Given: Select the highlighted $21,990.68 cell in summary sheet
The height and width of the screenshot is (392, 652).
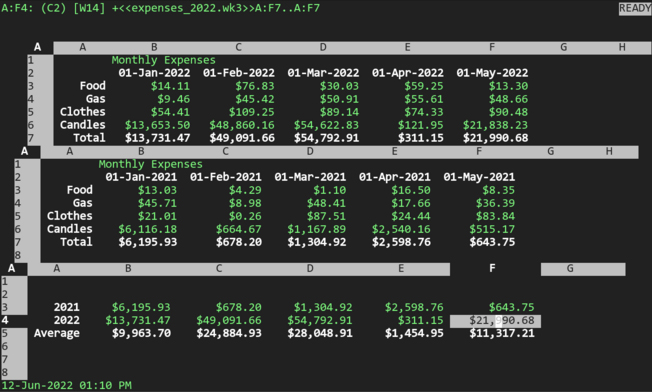Looking at the screenshot, I should (x=495, y=321).
